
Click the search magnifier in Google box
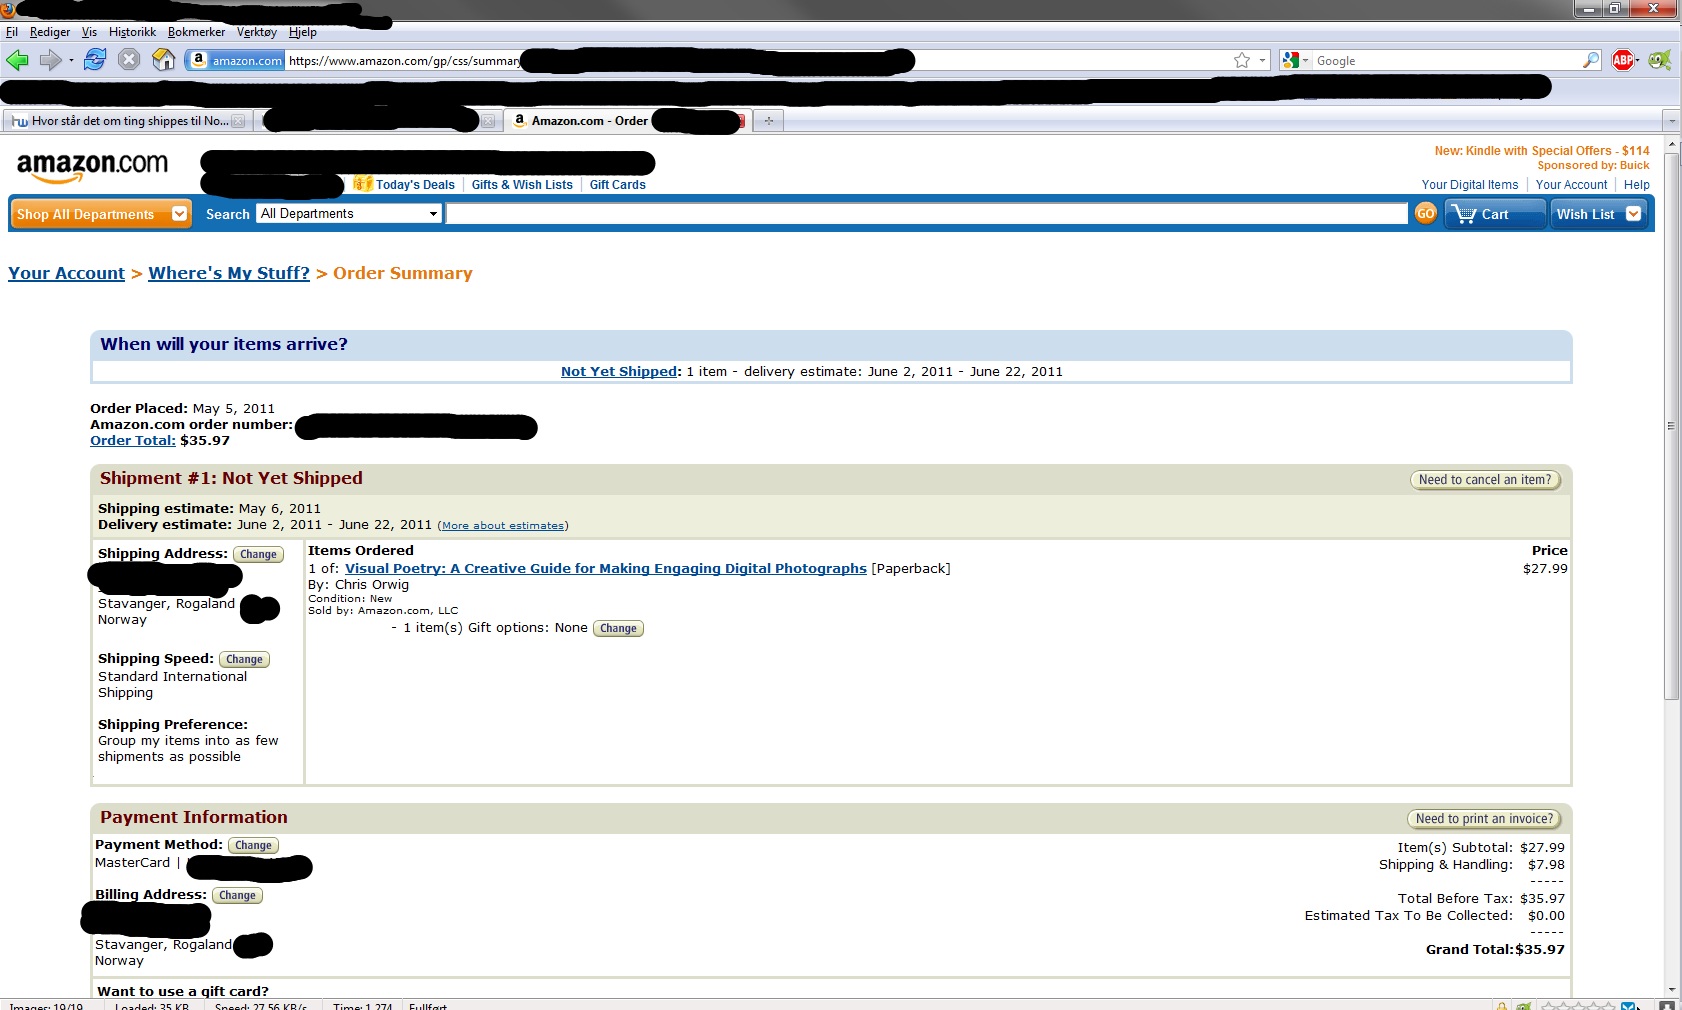[1590, 61]
